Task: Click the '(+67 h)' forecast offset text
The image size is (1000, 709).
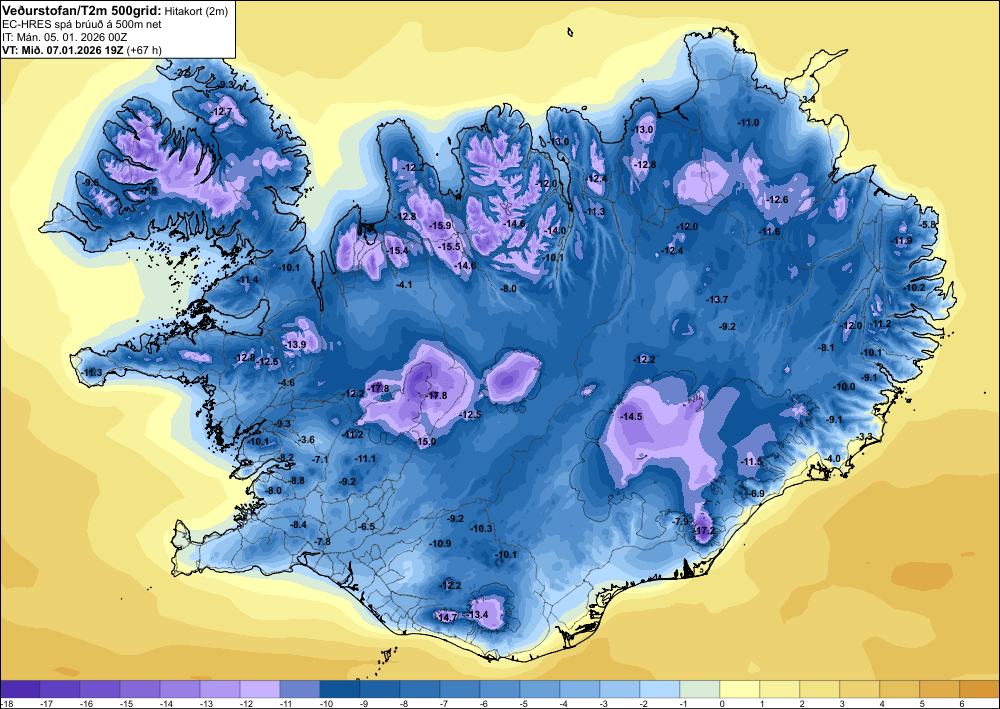Action: 144,50
